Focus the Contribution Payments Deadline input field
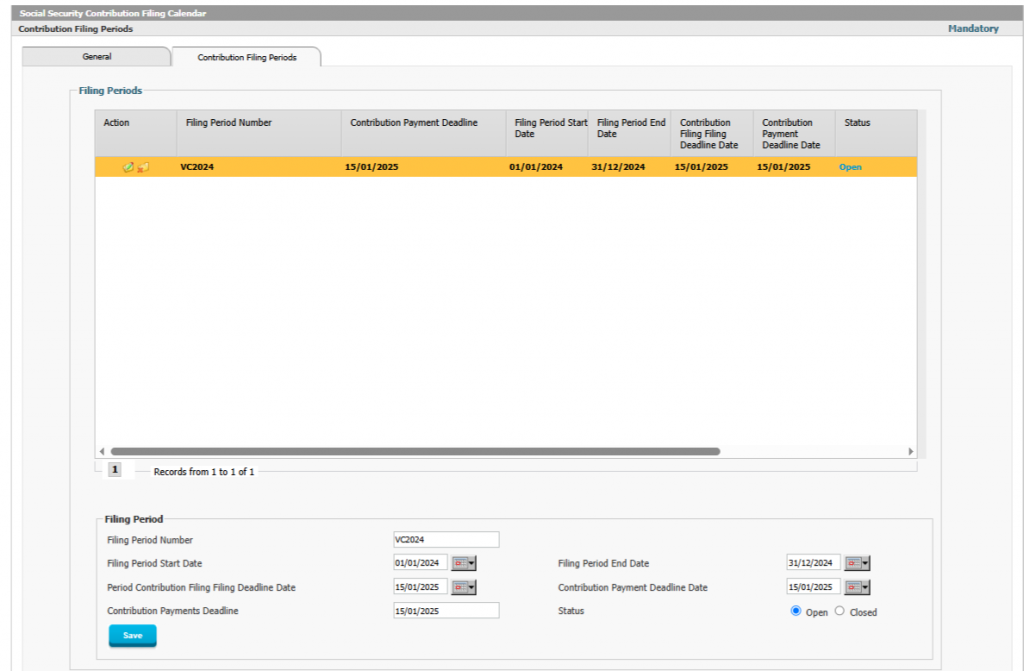The width and height of the screenshot is (1024, 671). (446, 611)
